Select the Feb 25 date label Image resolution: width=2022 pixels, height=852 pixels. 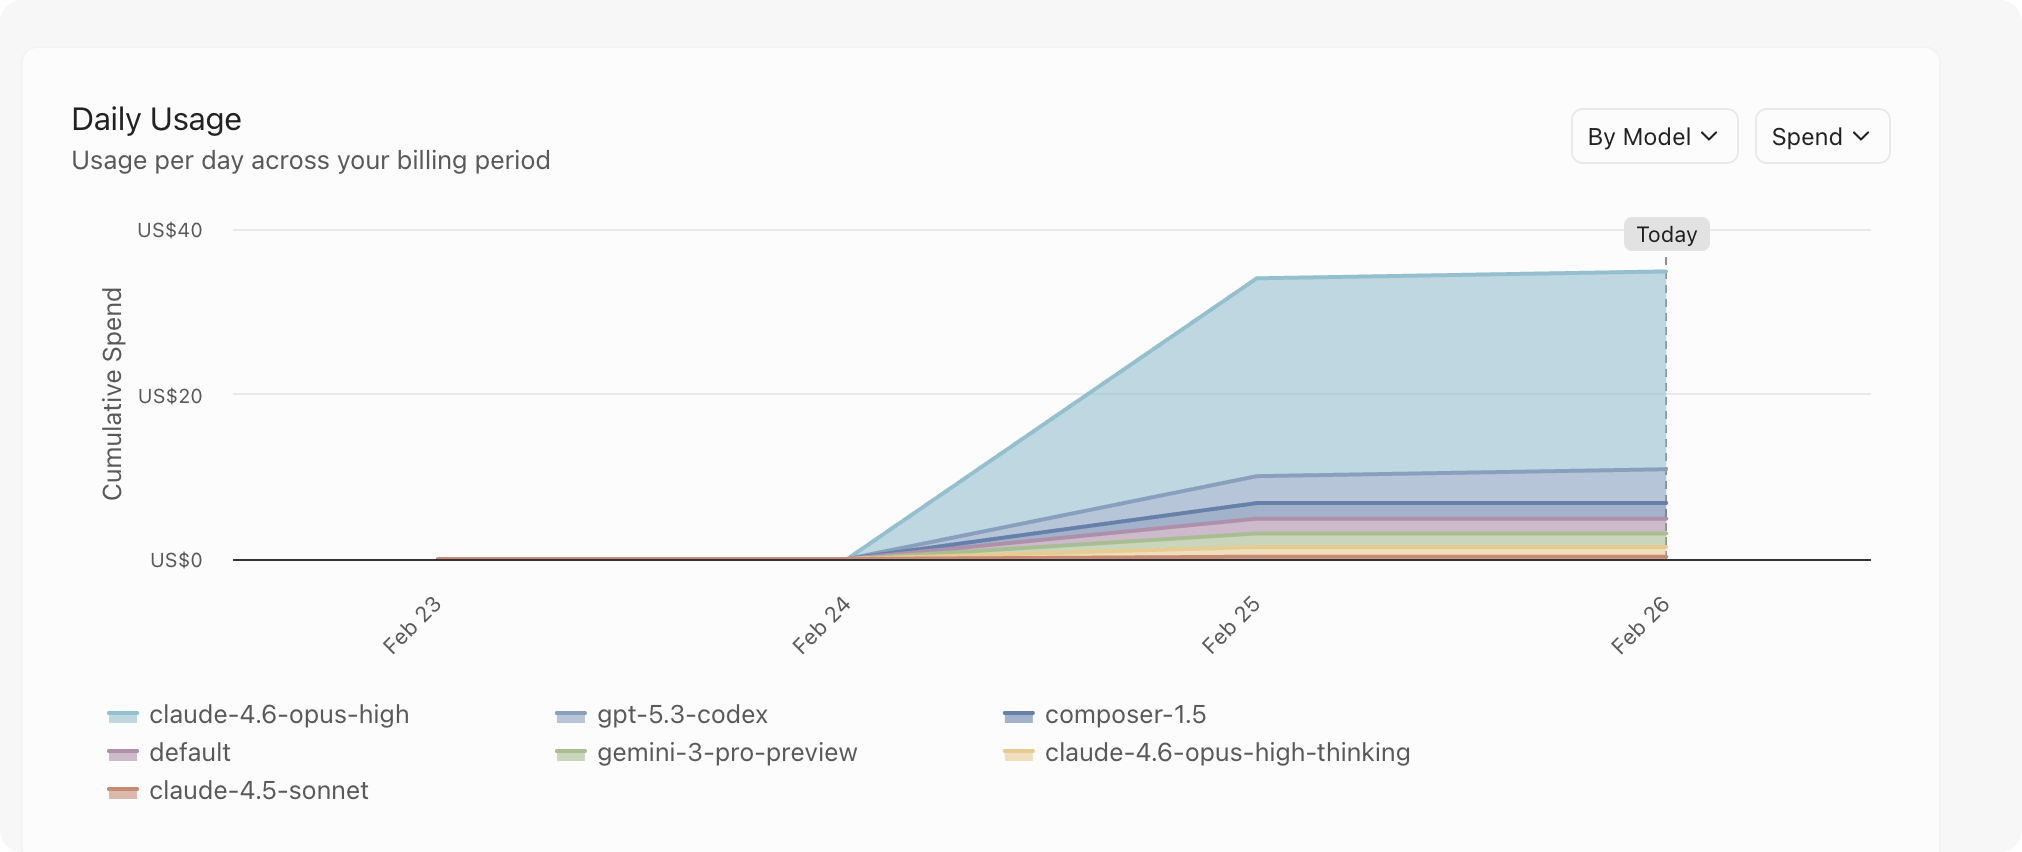pyautogui.click(x=1231, y=625)
